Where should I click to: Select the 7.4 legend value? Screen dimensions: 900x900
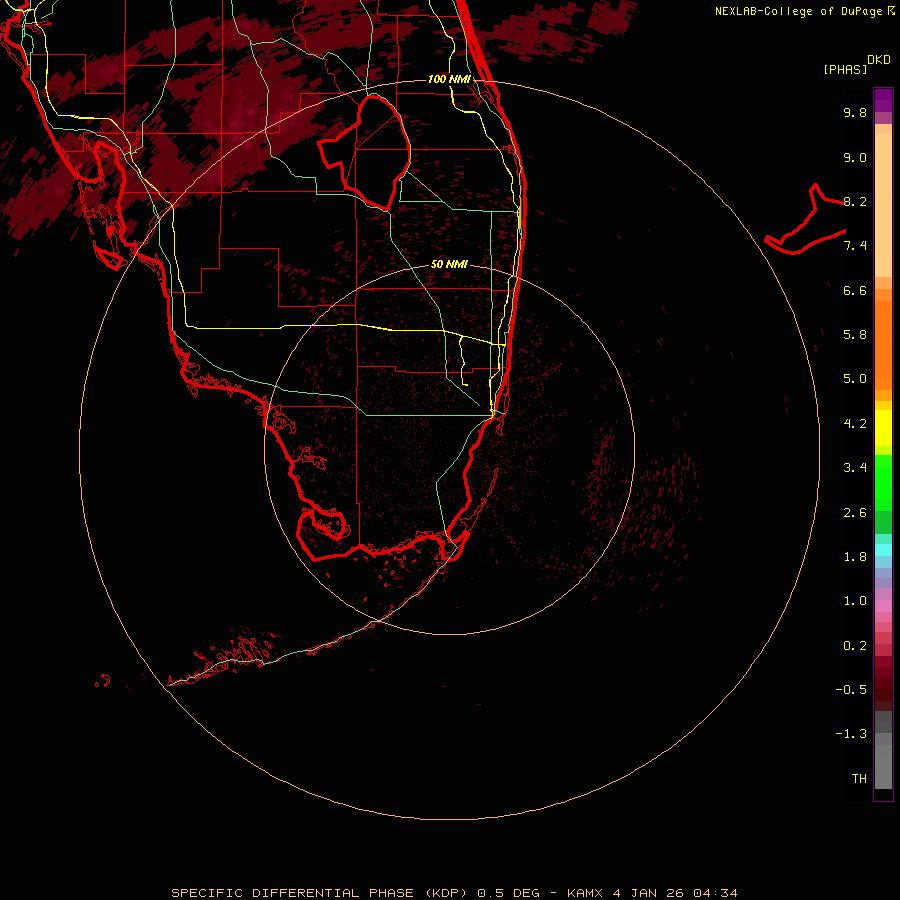pyautogui.click(x=855, y=246)
